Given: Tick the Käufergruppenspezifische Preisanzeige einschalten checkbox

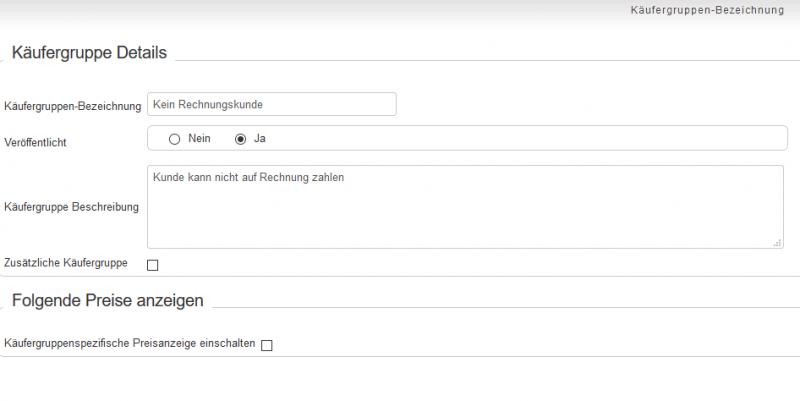Looking at the screenshot, I should pyautogui.click(x=267, y=345).
